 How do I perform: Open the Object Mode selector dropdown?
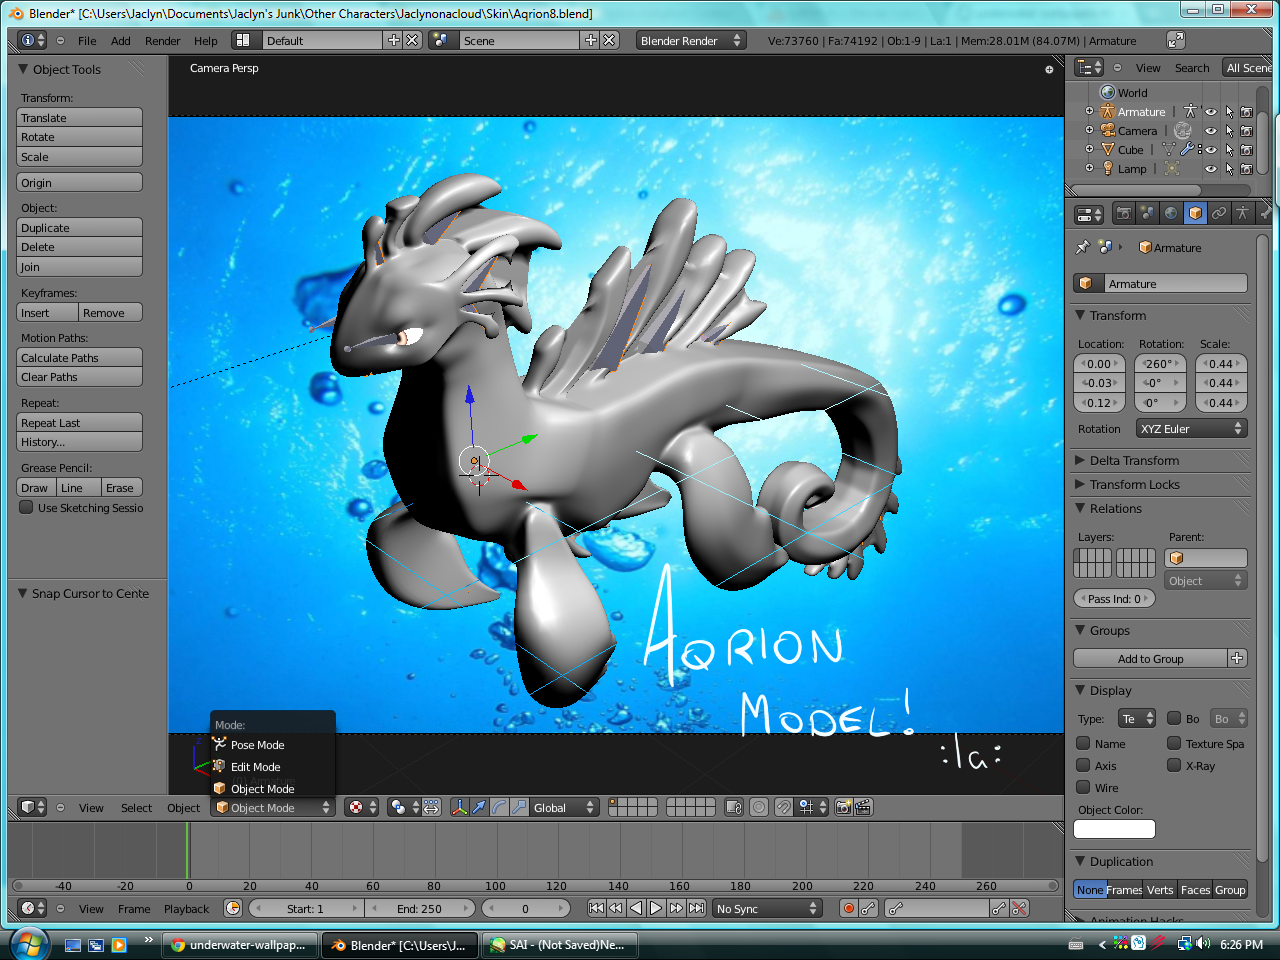pyautogui.click(x=272, y=807)
